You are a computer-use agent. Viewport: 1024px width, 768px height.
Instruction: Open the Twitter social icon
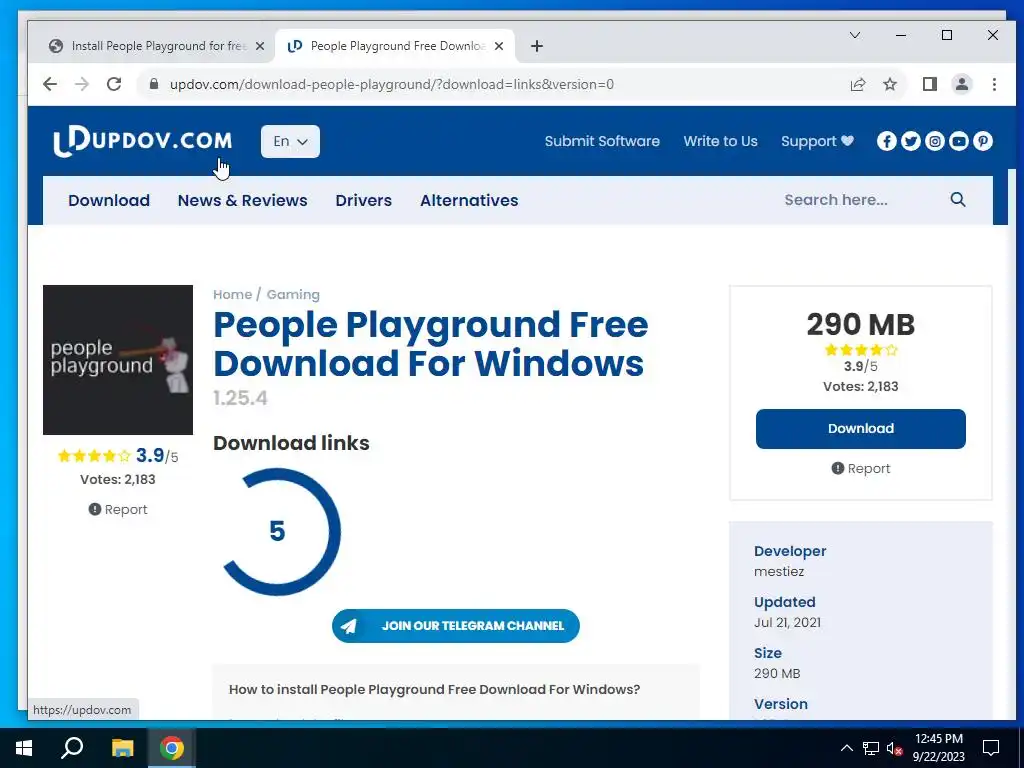[x=910, y=141]
